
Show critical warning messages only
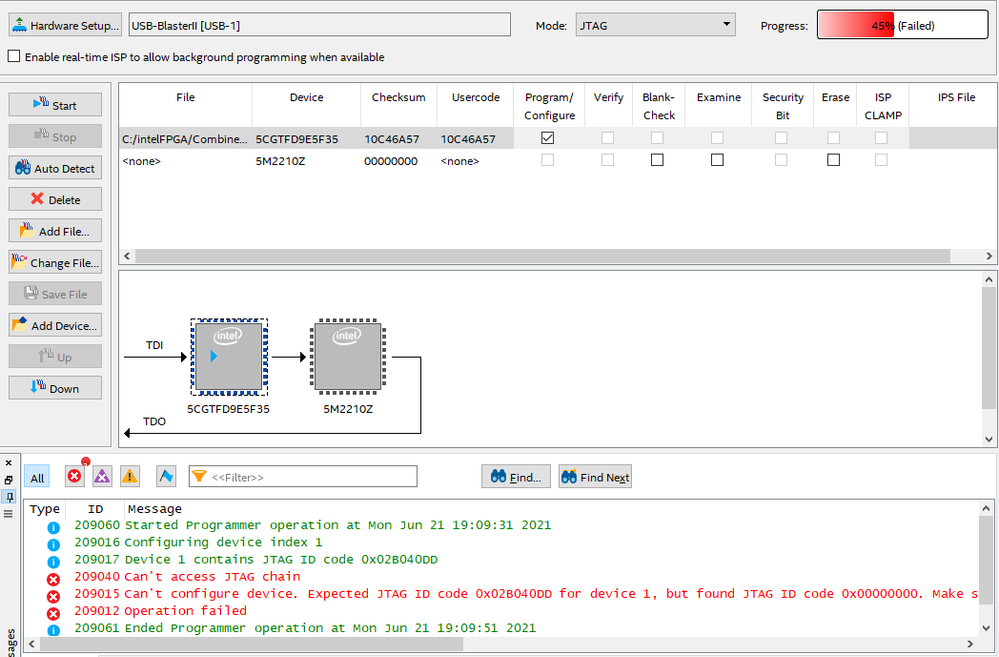(102, 477)
